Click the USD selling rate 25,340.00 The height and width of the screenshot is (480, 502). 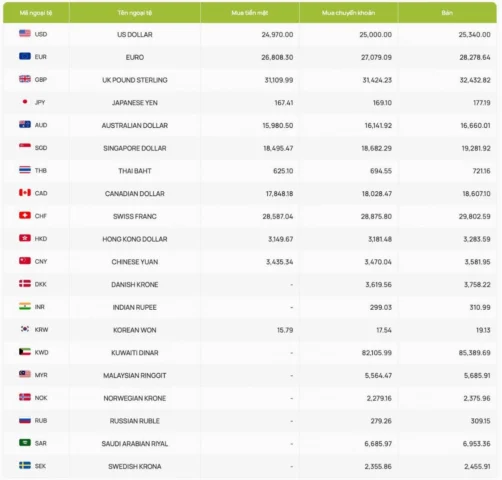pos(474,34)
